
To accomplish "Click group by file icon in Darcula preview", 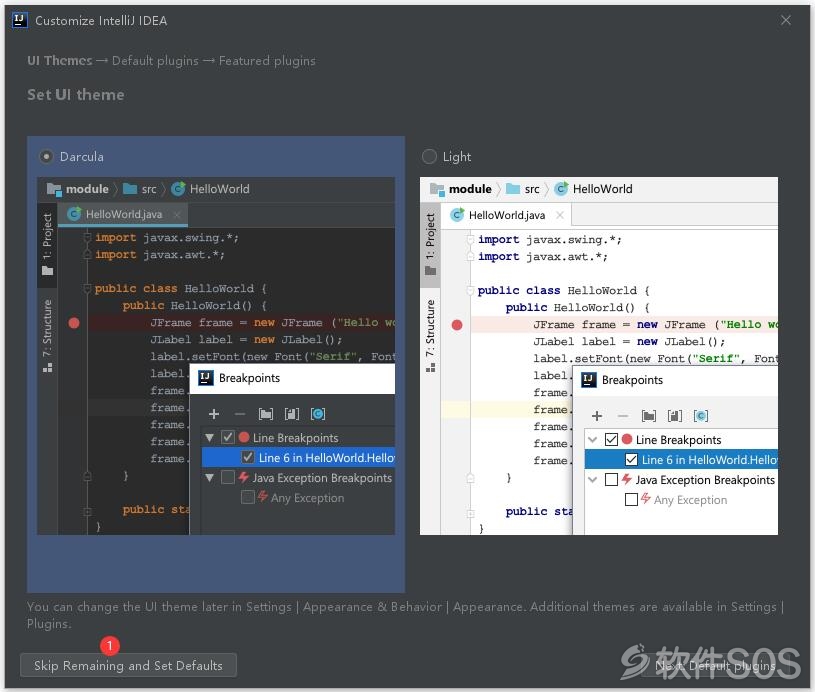I will point(292,414).
